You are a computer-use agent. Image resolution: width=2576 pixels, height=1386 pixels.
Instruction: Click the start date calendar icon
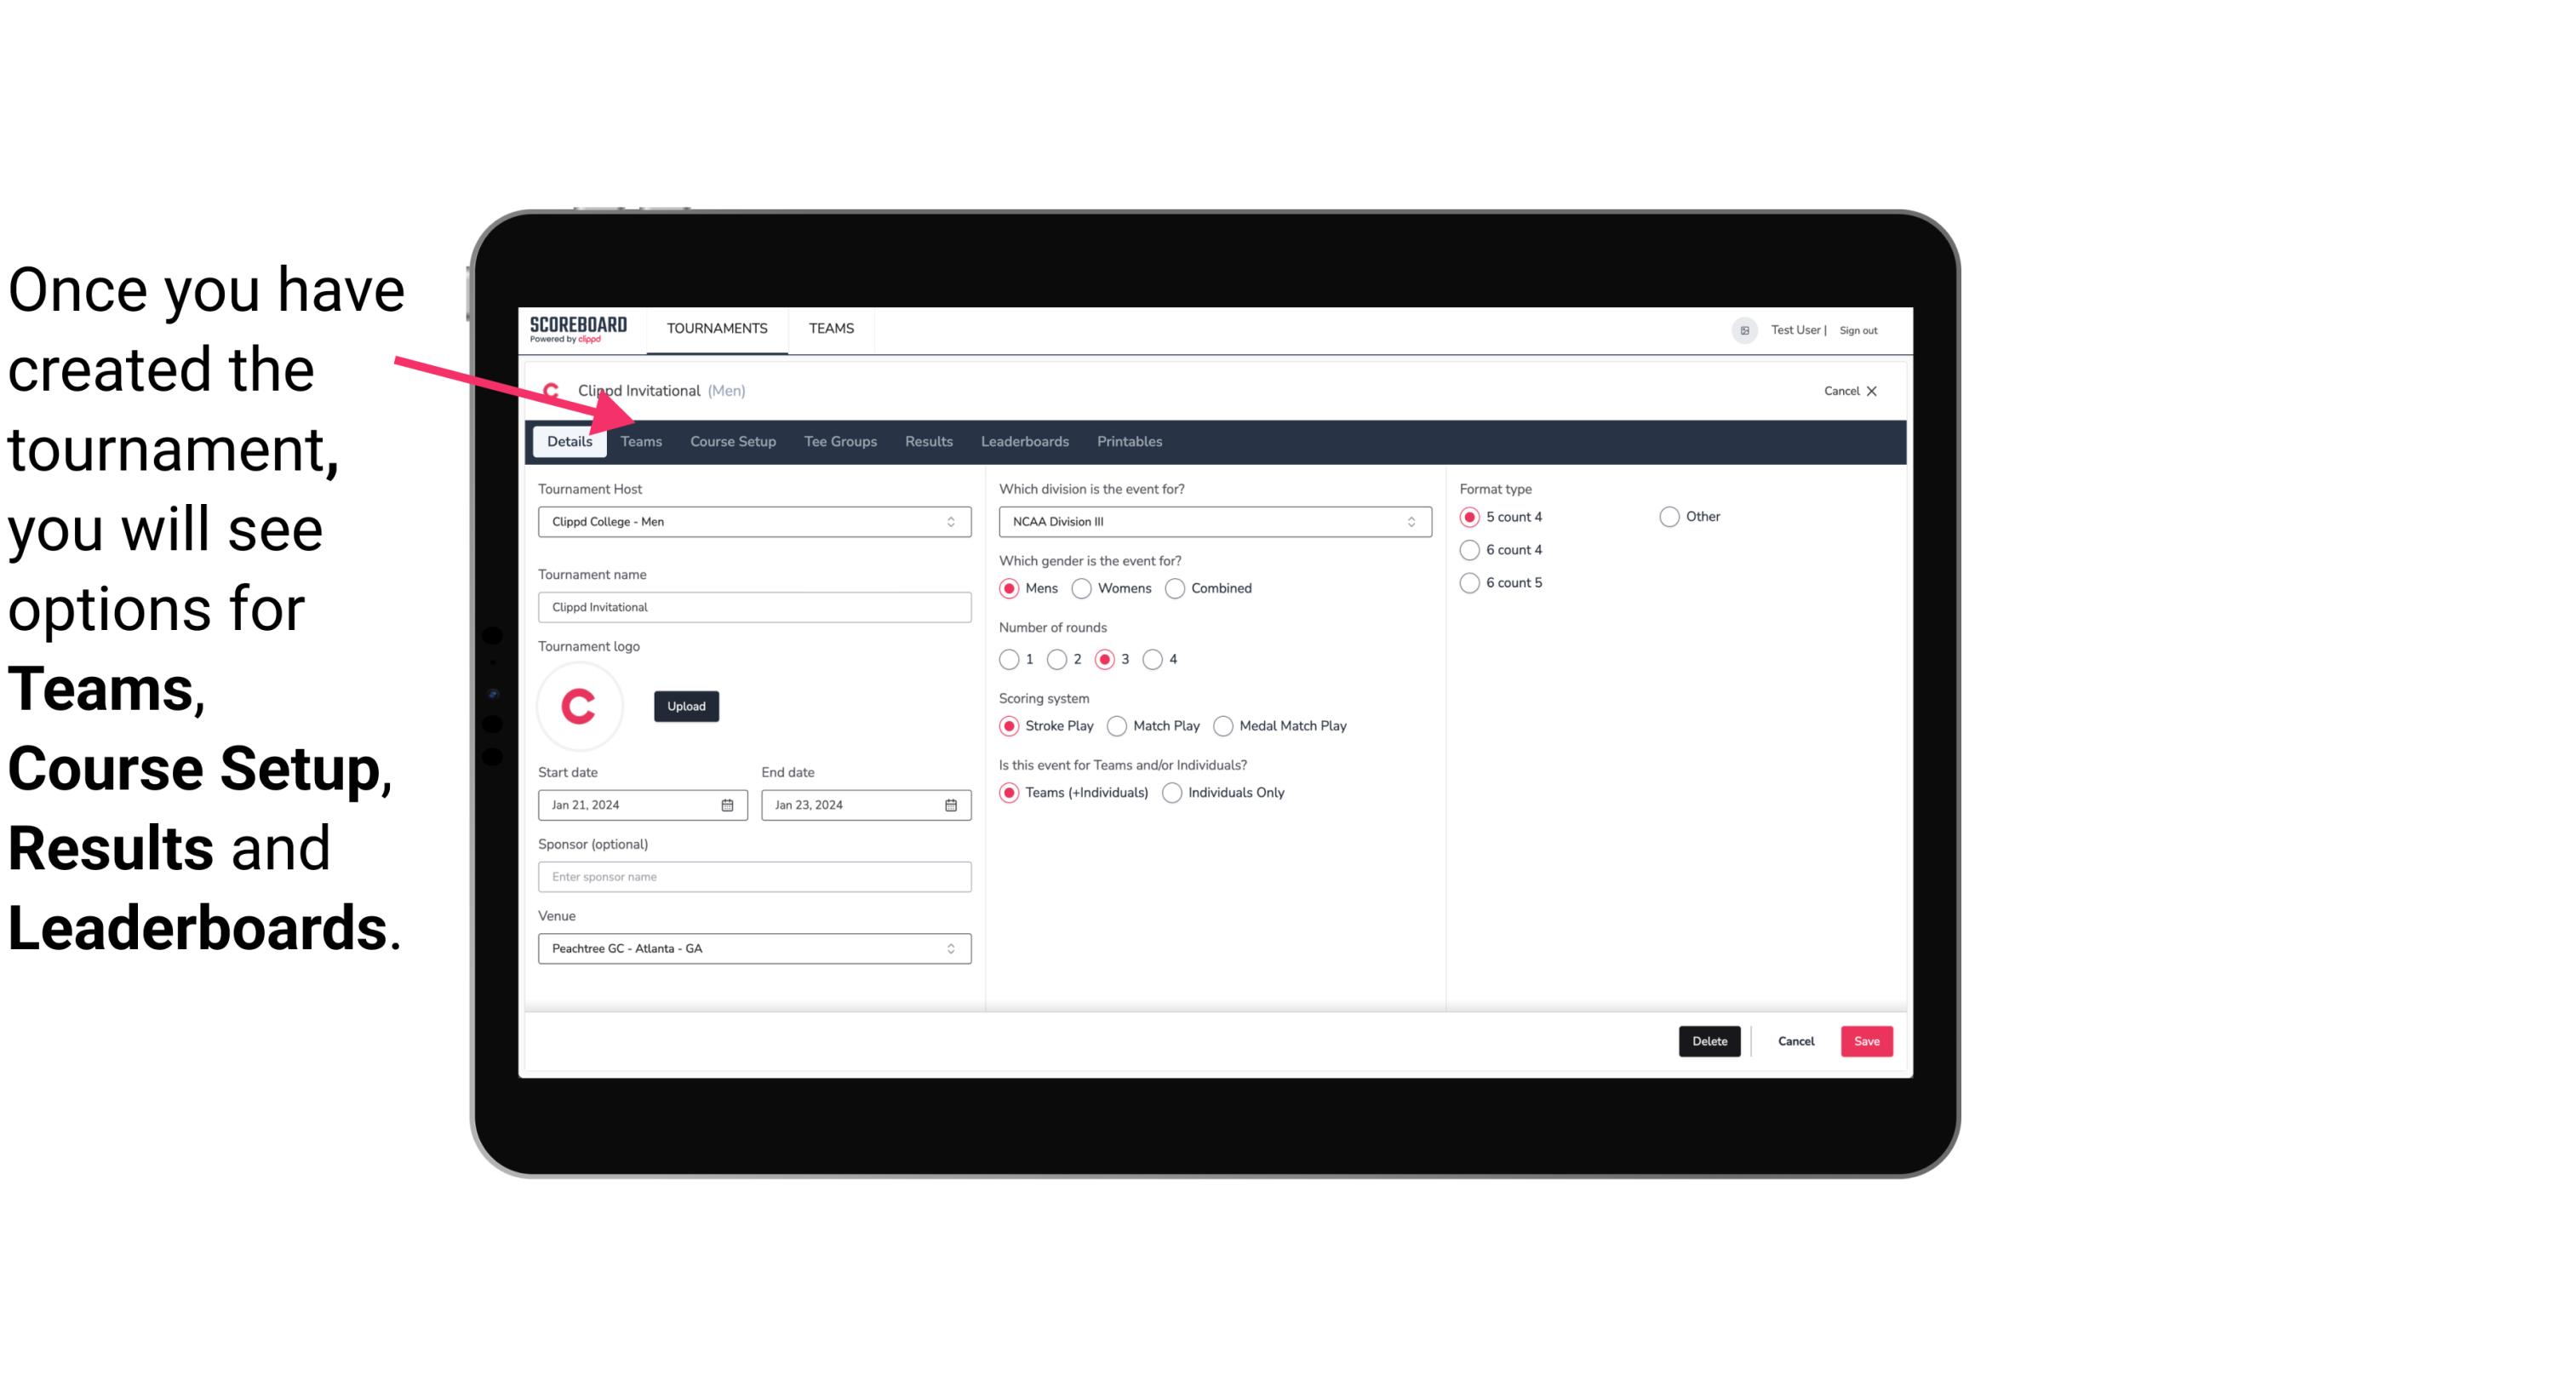(729, 804)
